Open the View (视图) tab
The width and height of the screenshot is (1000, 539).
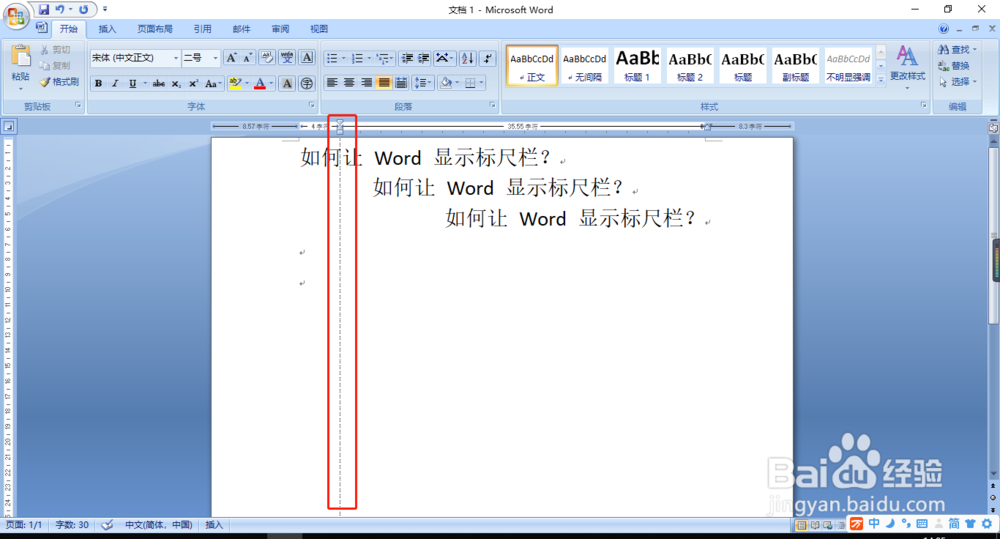pyautogui.click(x=319, y=29)
